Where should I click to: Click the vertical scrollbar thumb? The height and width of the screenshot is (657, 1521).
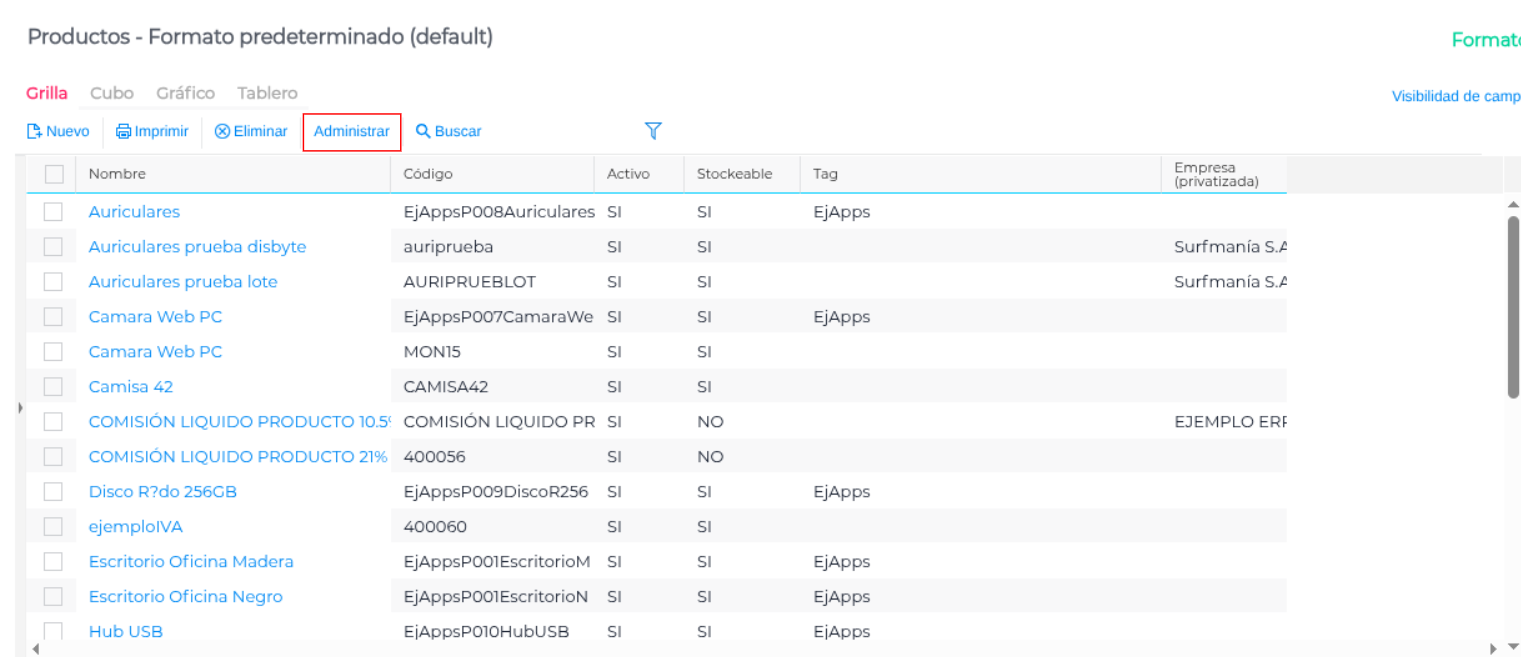(1513, 307)
